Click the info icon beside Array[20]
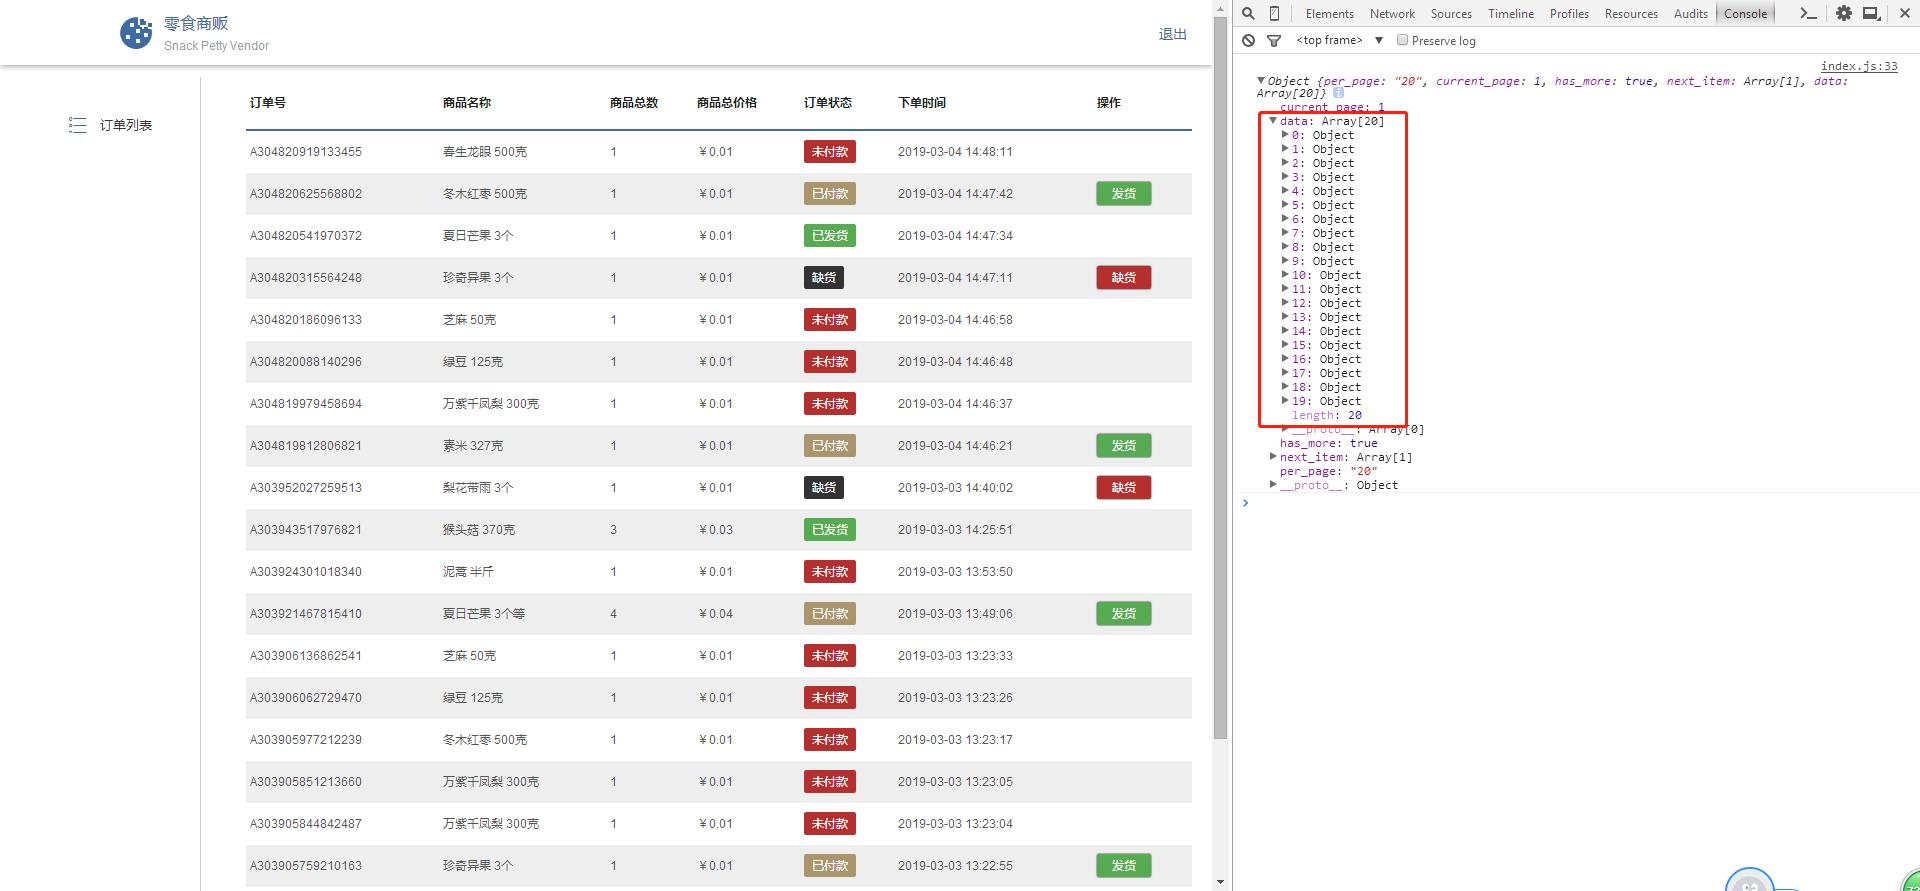Screen dimensions: 1920x891 1338,93
